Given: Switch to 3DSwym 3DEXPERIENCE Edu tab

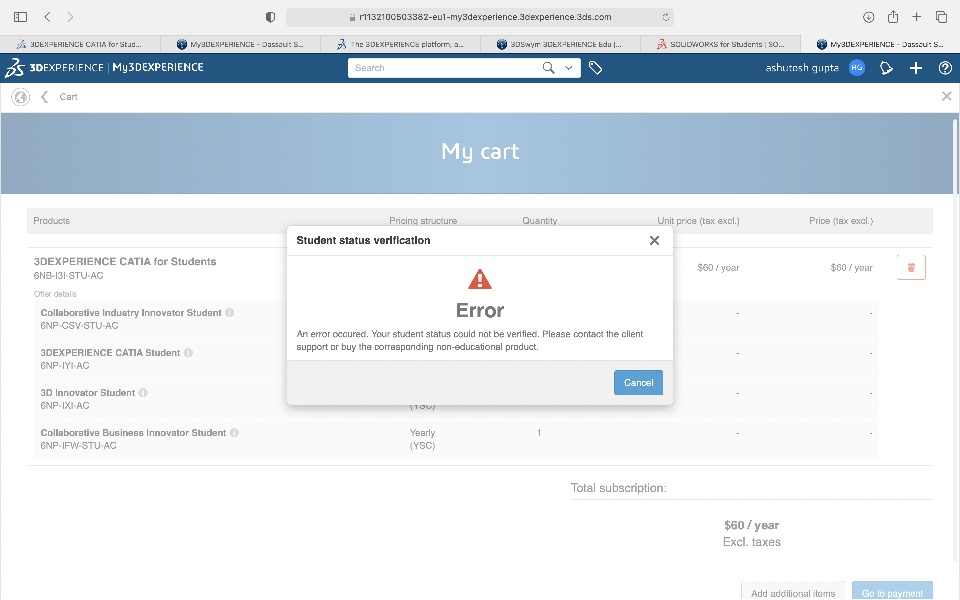Looking at the screenshot, I should [560, 44].
